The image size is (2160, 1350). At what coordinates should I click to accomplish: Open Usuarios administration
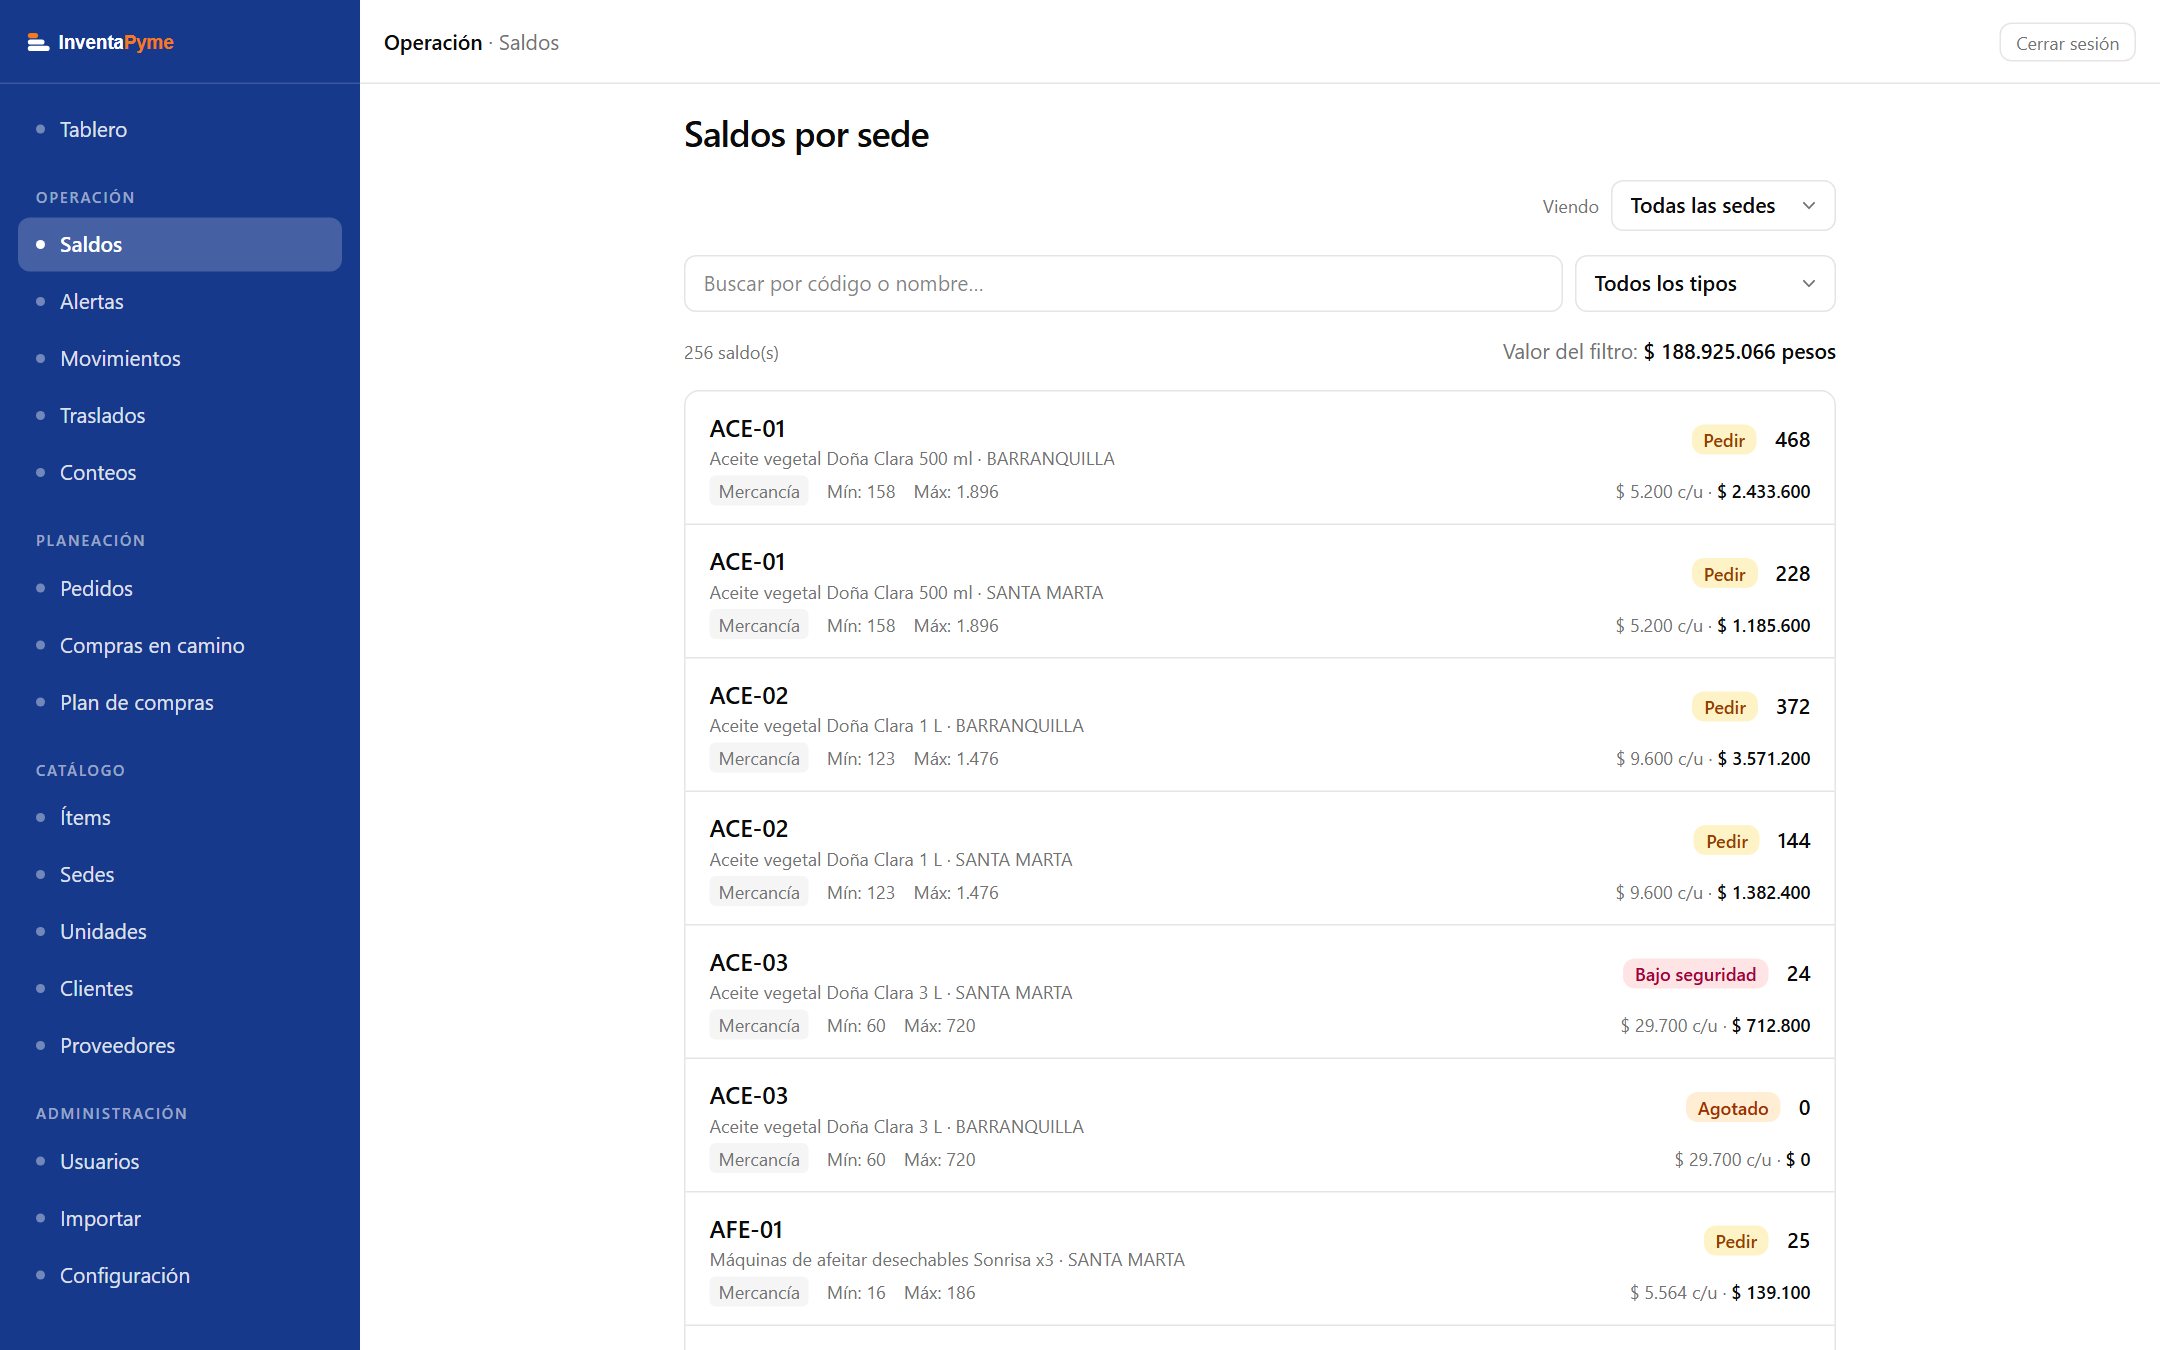[180, 1162]
